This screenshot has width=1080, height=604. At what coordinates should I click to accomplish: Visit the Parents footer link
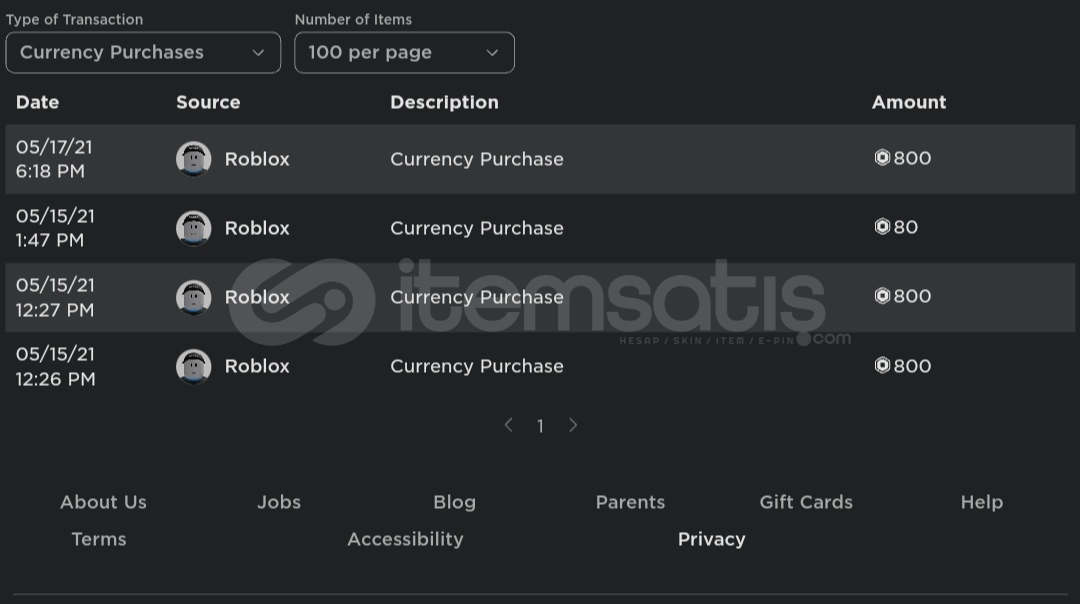(630, 502)
